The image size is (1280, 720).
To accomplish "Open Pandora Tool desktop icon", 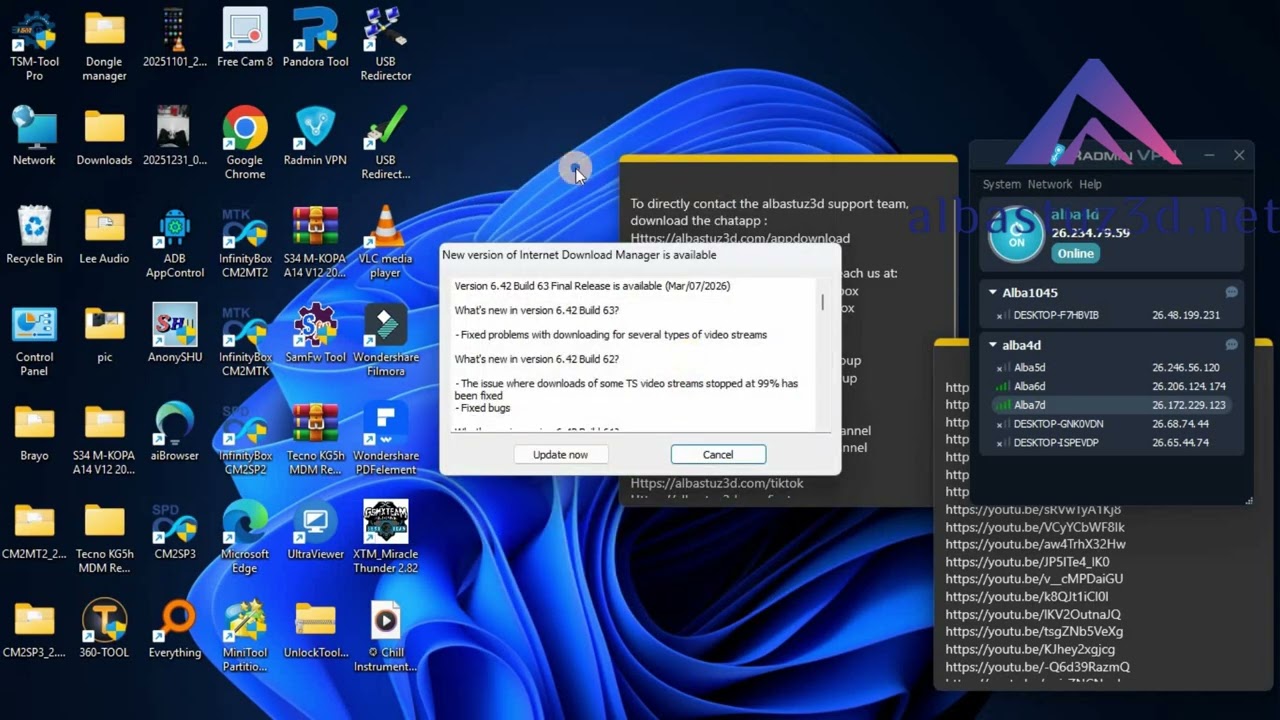I will 315,38.
